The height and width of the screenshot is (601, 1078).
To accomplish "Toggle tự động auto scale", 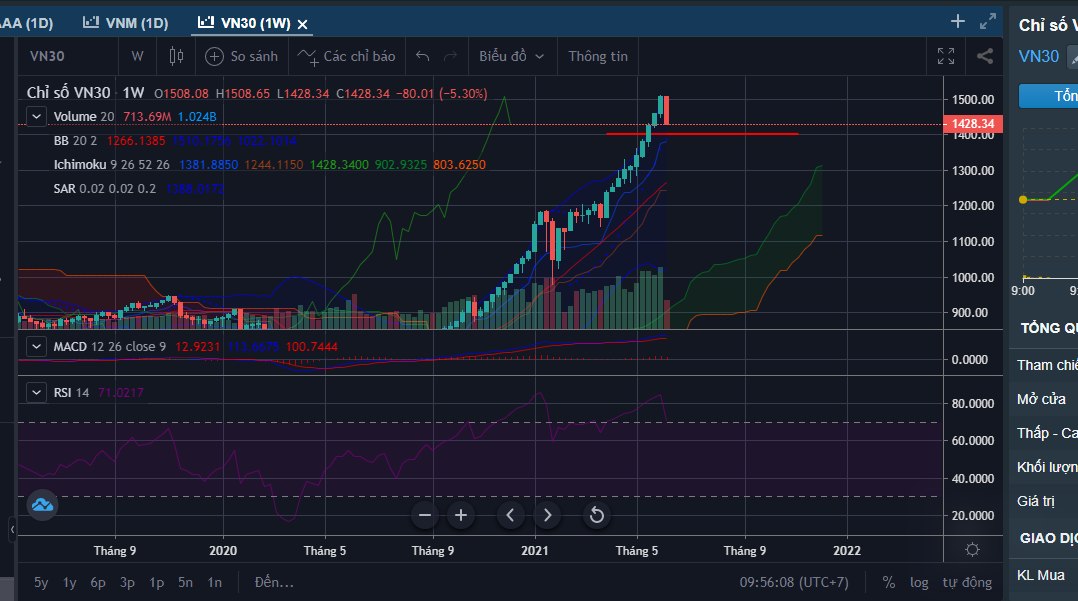I will [x=967, y=582].
